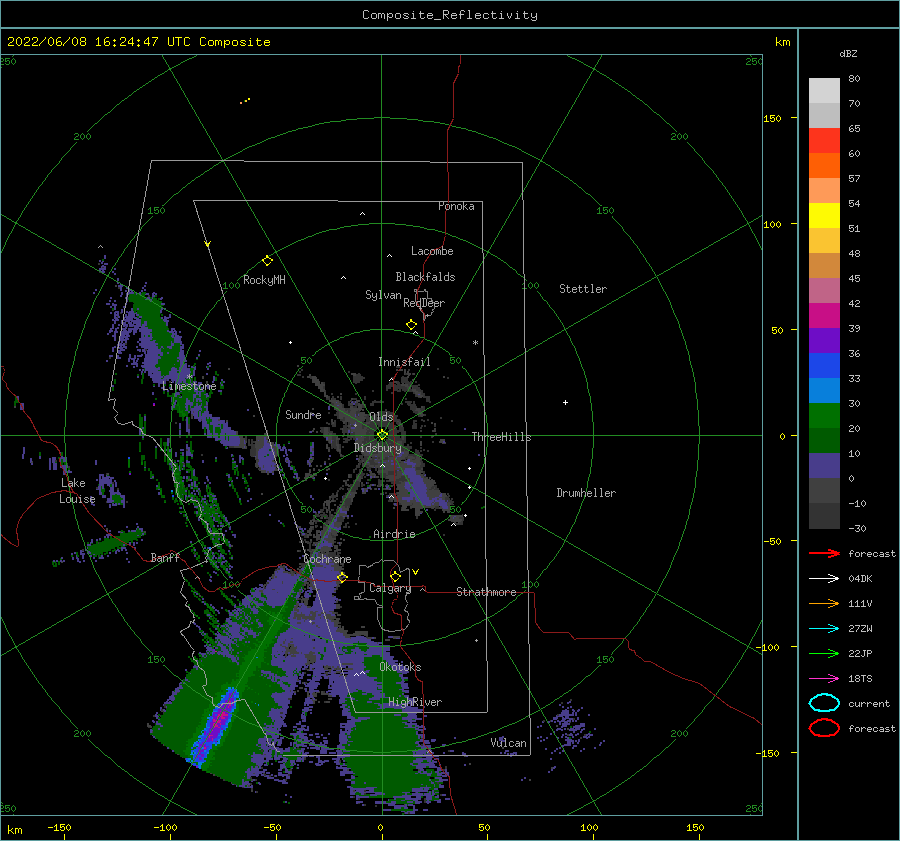Select the Cochrane label
Screen dimensions: 900x841
327,559
